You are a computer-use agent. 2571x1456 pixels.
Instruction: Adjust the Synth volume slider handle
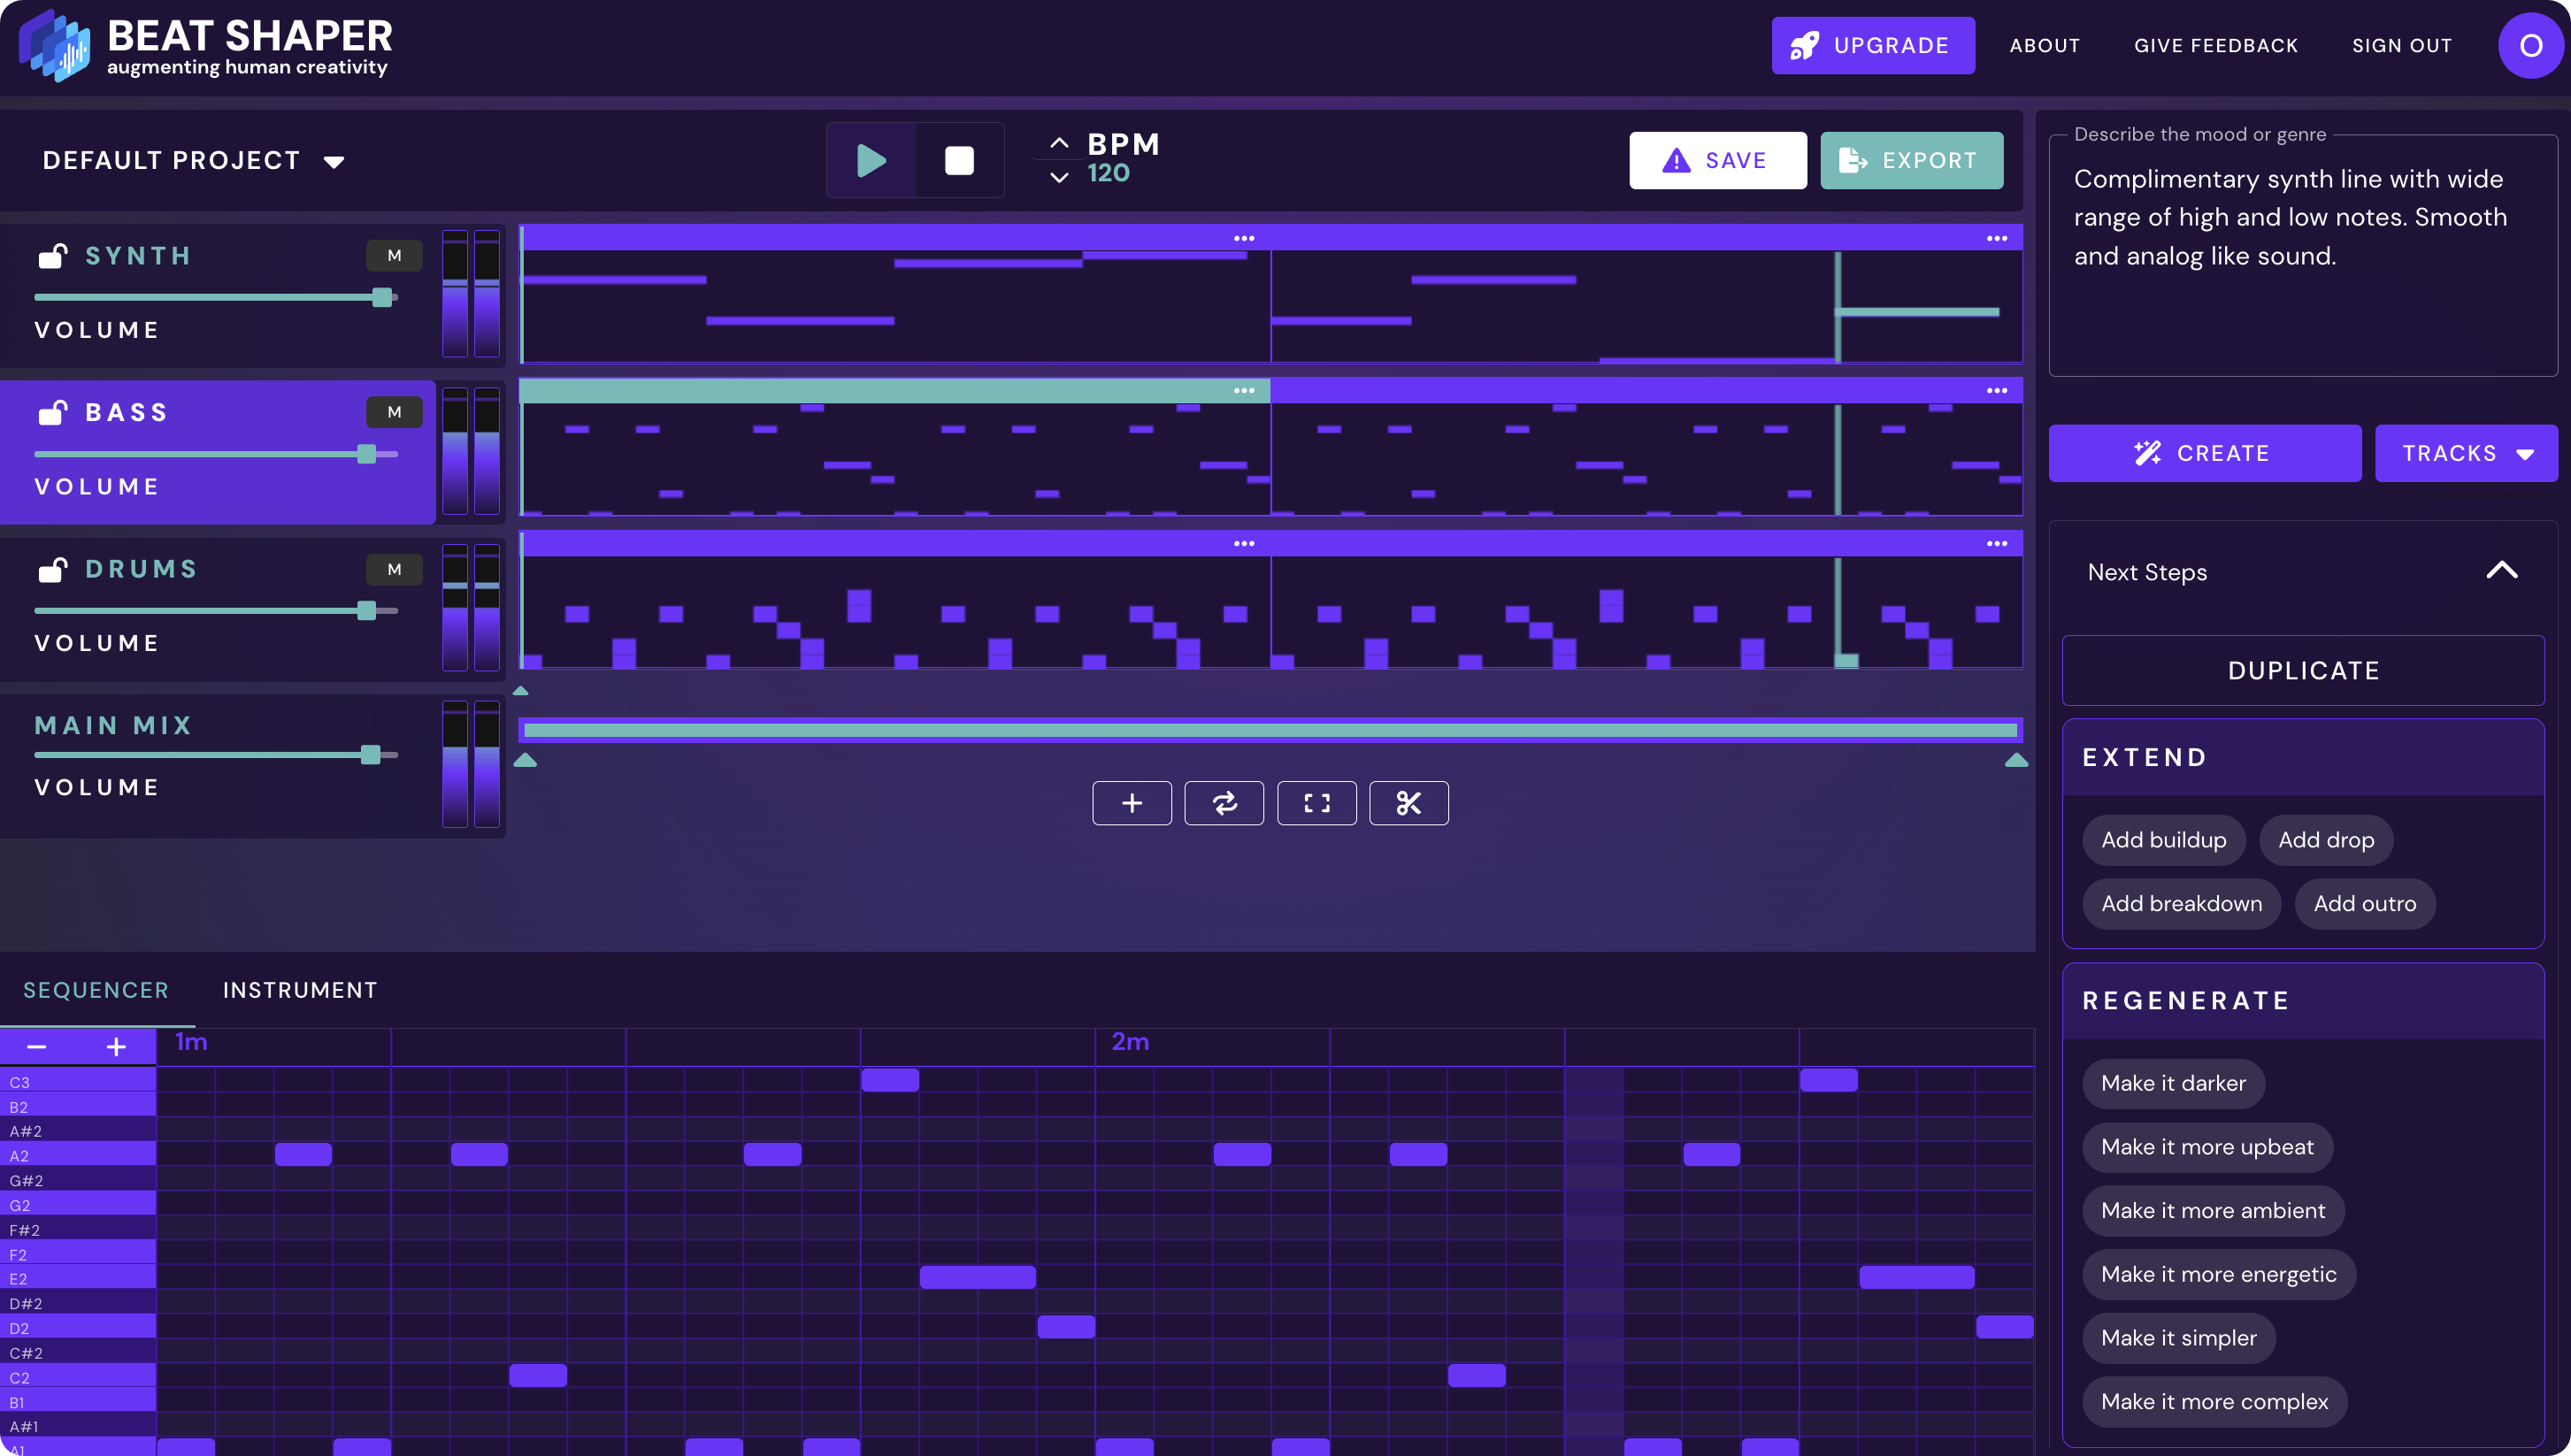tap(382, 297)
